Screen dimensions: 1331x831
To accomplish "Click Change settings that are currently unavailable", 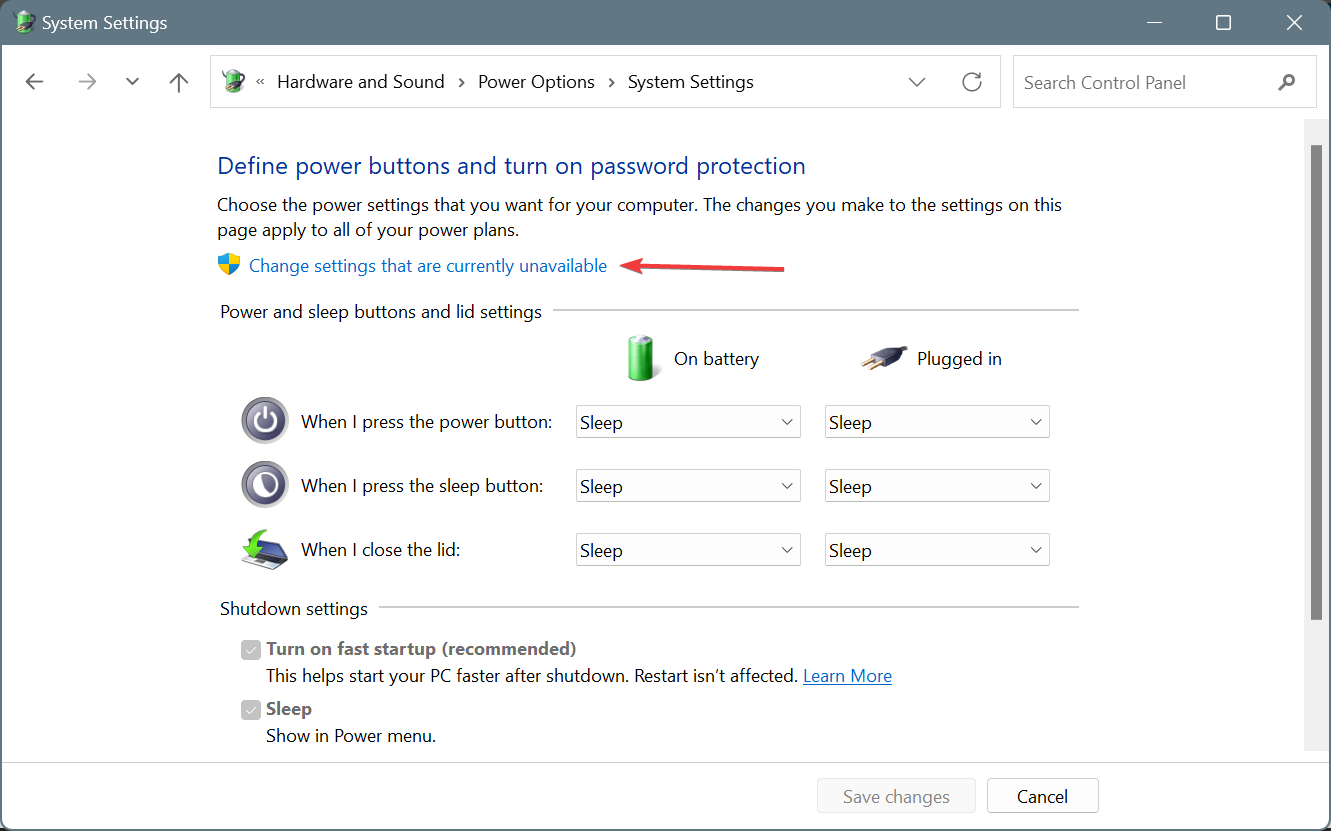I will [428, 266].
